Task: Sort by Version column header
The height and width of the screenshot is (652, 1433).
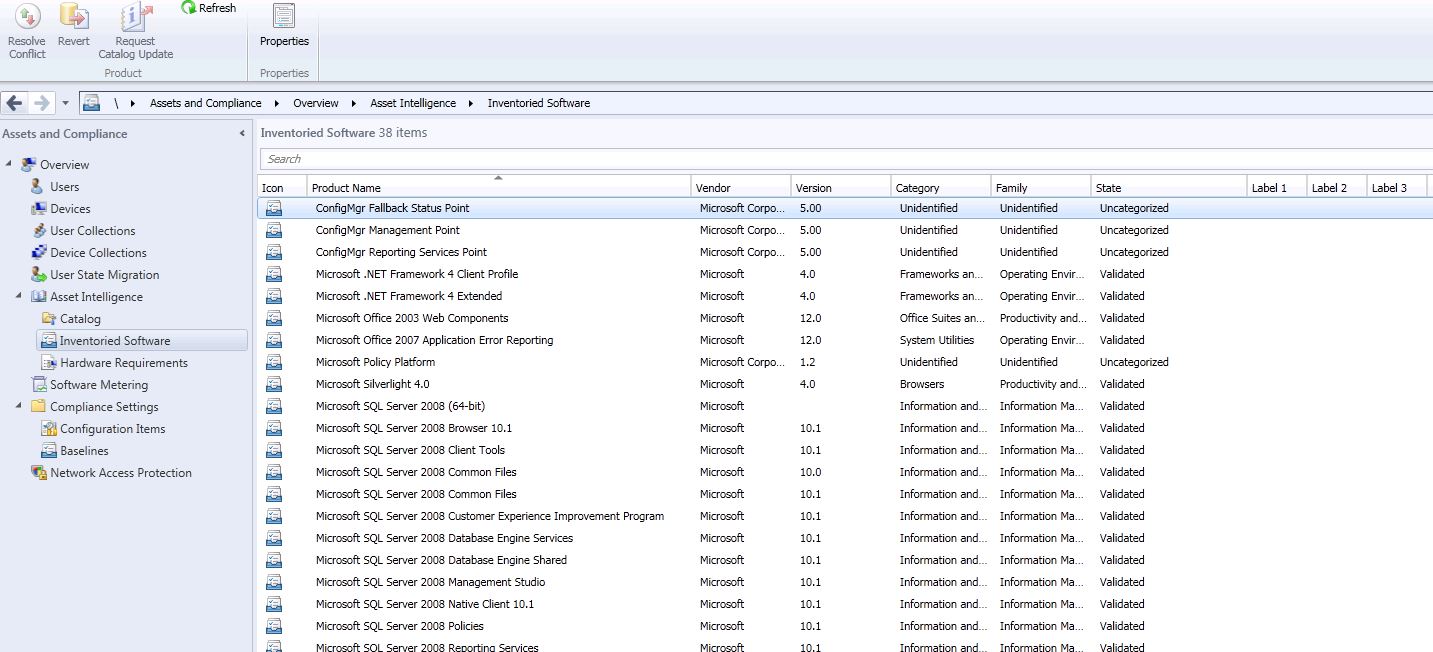Action: [840, 187]
